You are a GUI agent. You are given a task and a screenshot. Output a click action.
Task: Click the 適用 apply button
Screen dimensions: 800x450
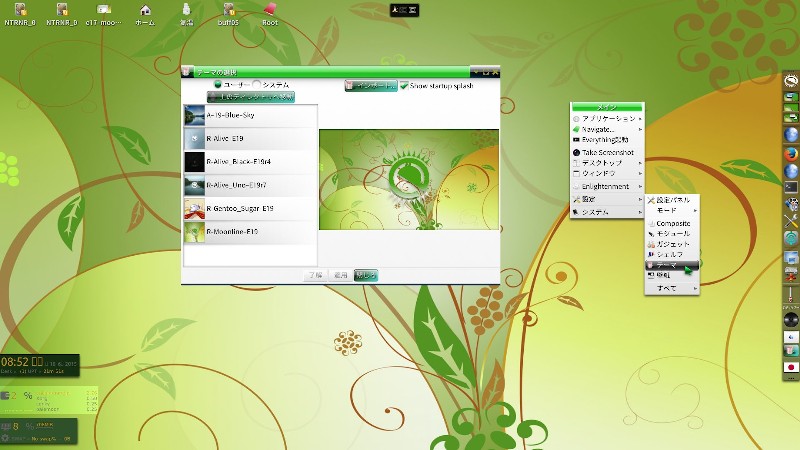click(340, 275)
